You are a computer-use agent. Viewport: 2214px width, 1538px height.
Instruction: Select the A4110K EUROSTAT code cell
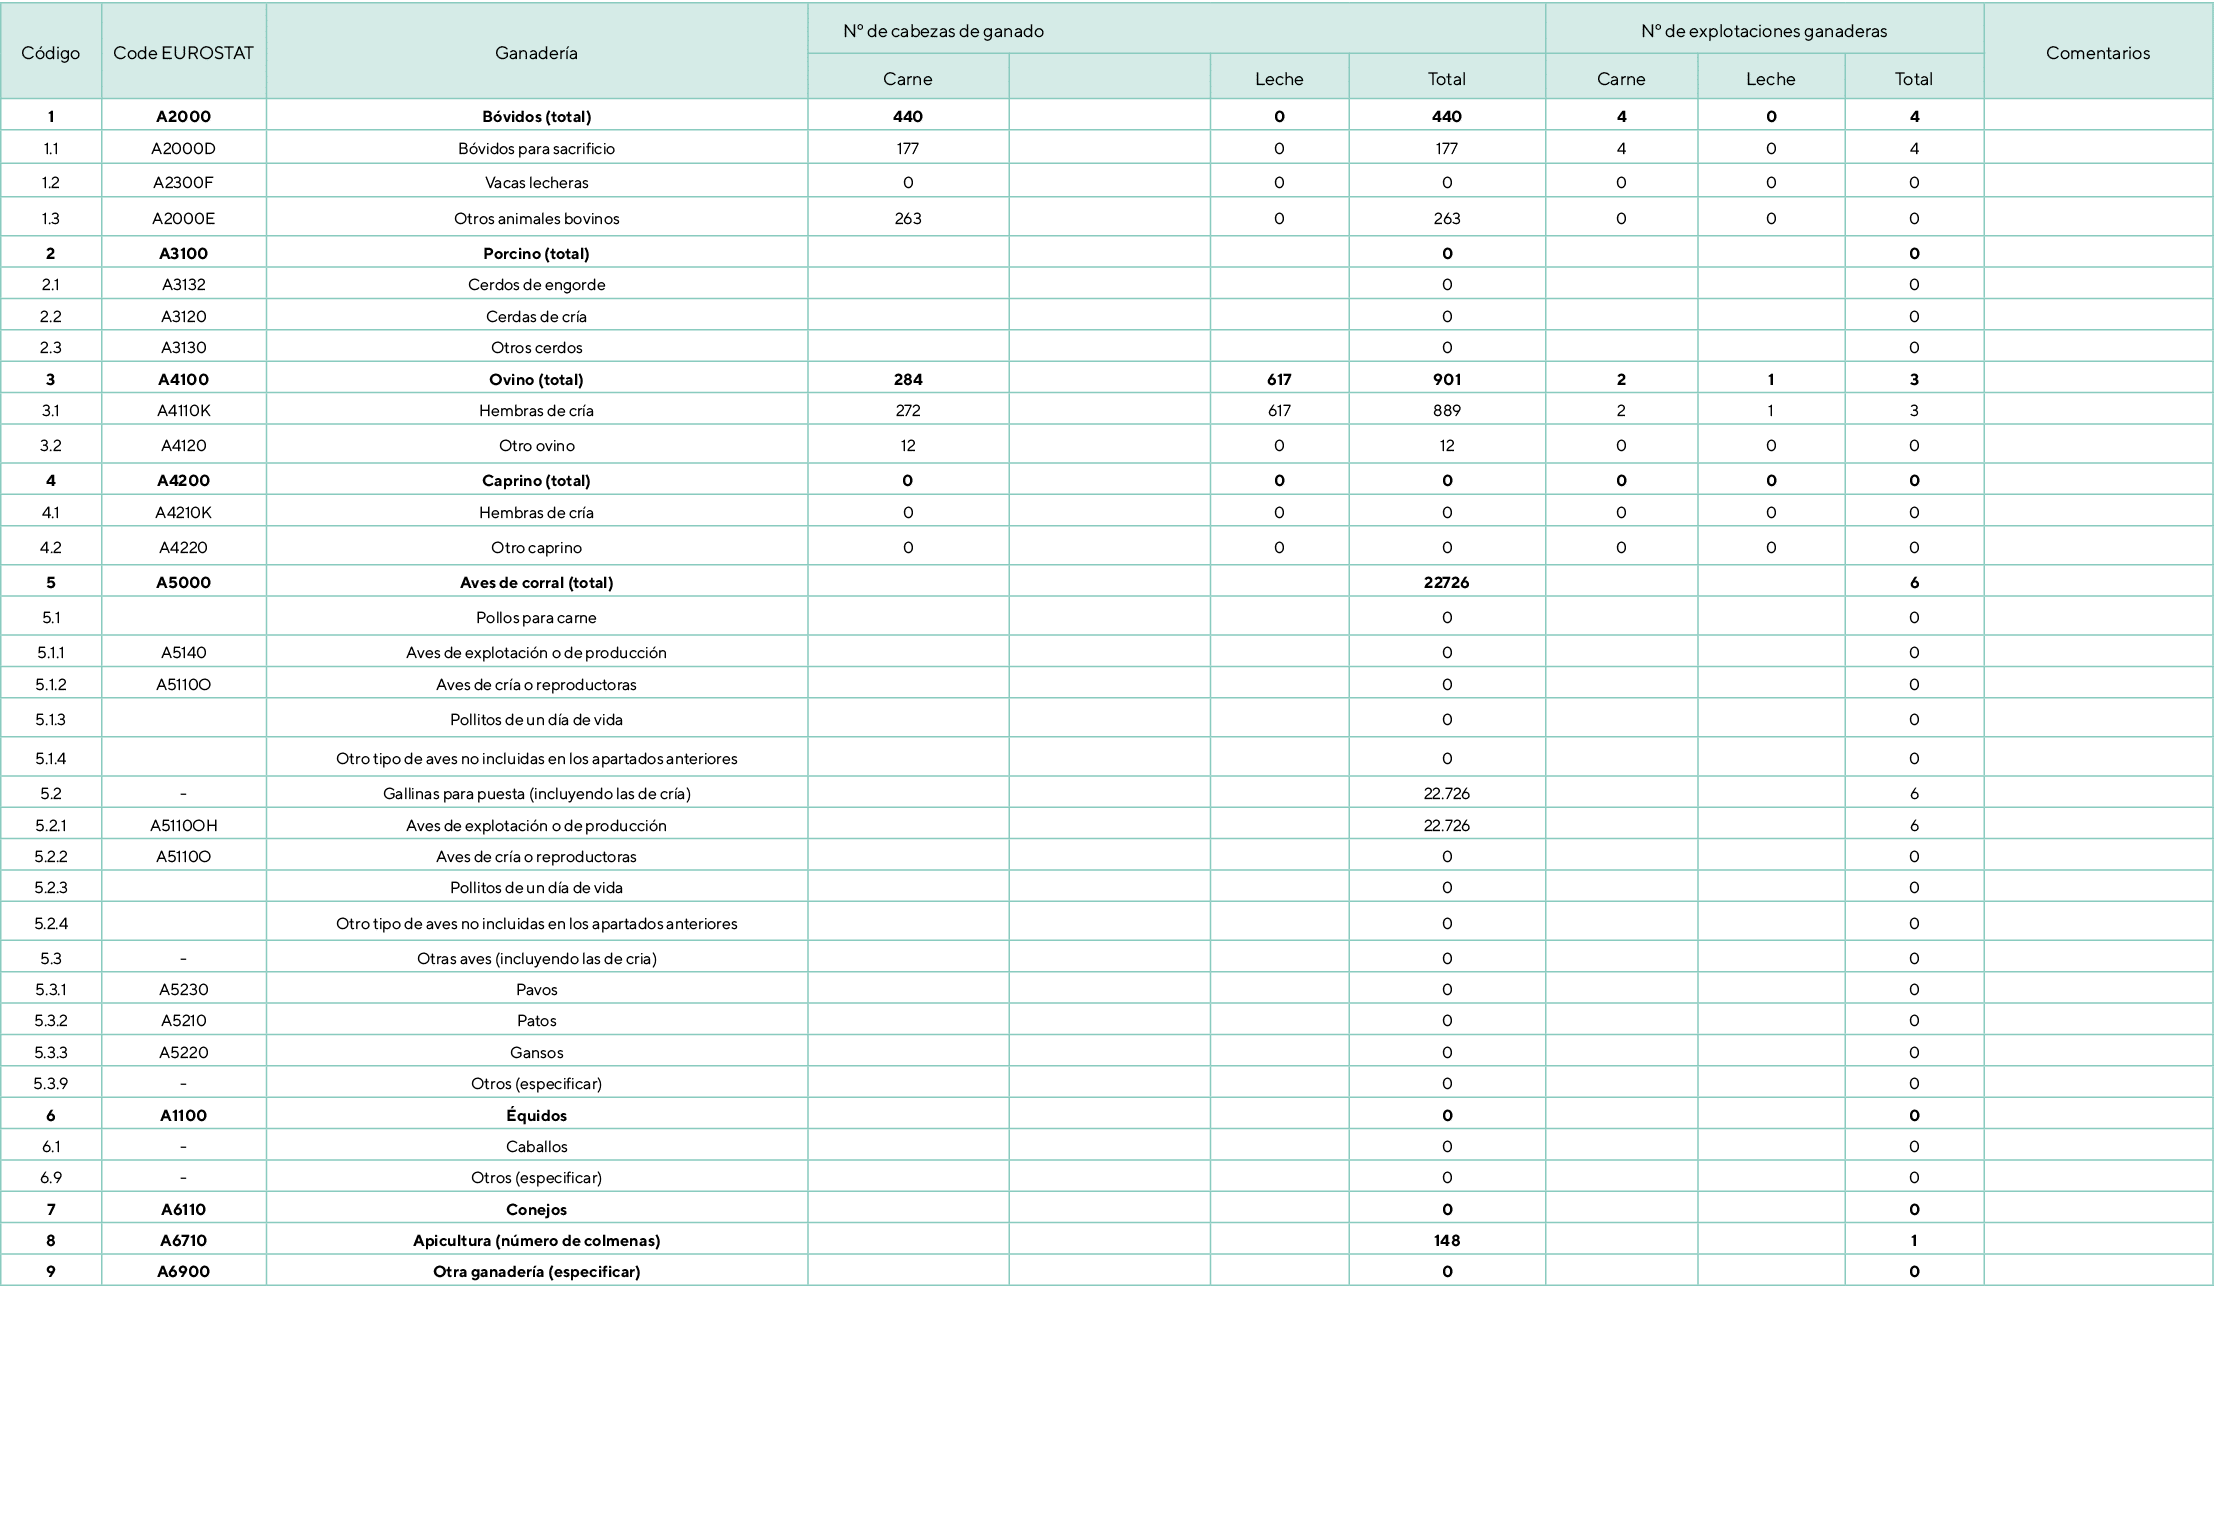tap(183, 410)
